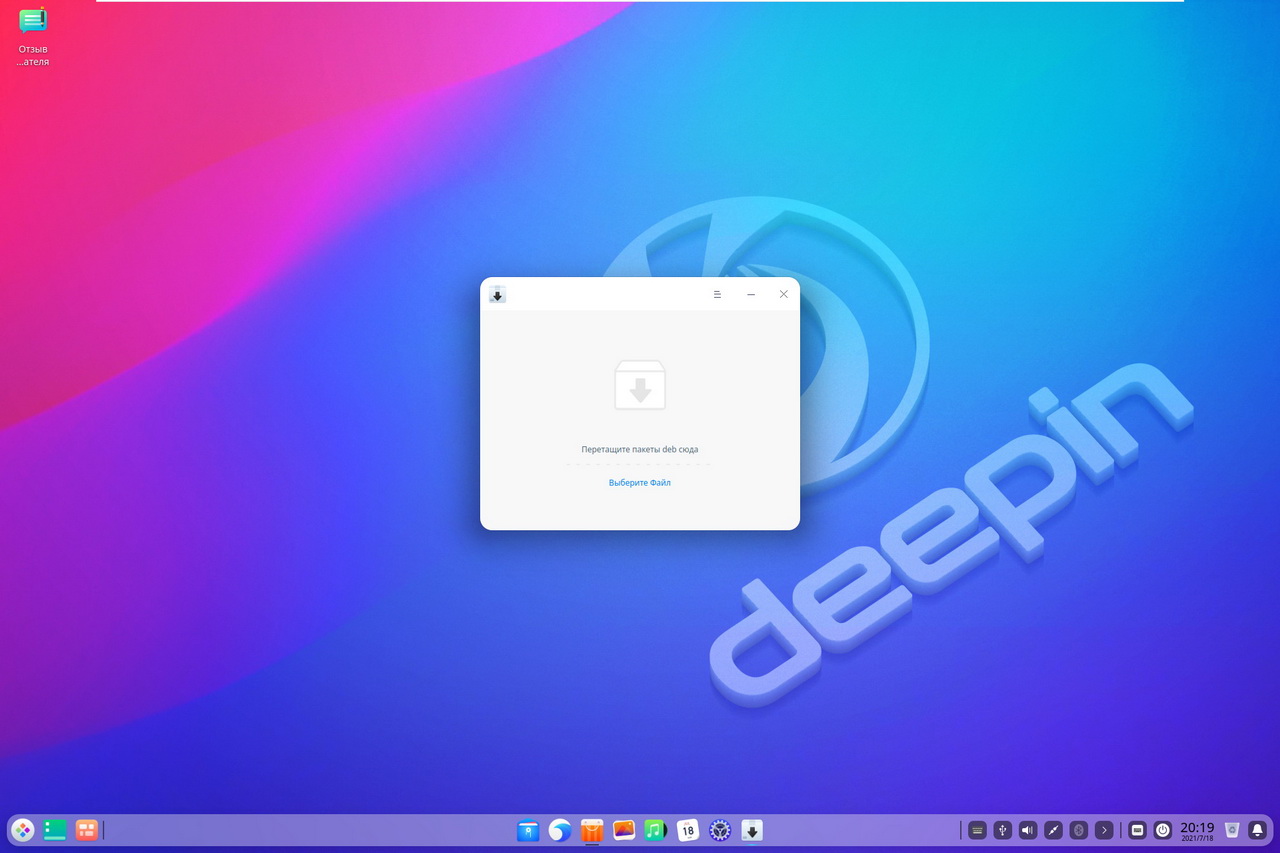Expand the tray arrow chevron
The height and width of the screenshot is (853, 1280).
click(1103, 830)
